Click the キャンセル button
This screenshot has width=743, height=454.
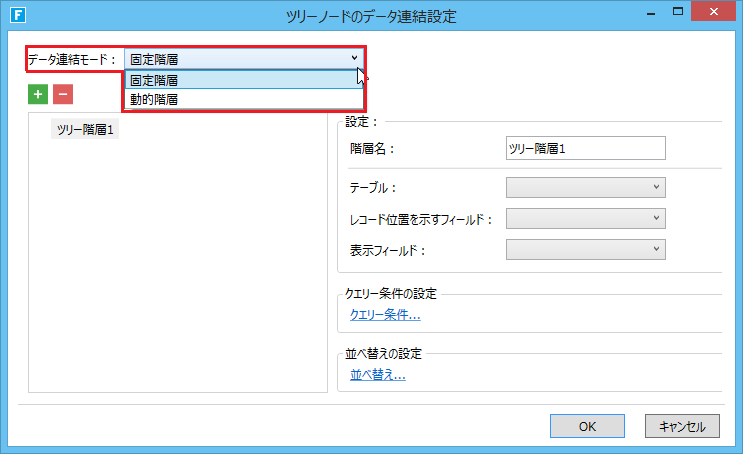[x=682, y=426]
